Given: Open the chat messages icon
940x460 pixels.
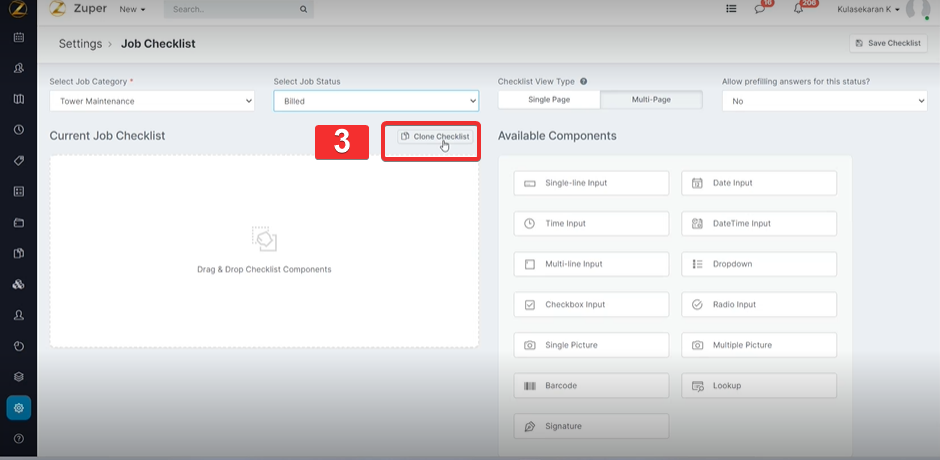Looking at the screenshot, I should [x=760, y=9].
